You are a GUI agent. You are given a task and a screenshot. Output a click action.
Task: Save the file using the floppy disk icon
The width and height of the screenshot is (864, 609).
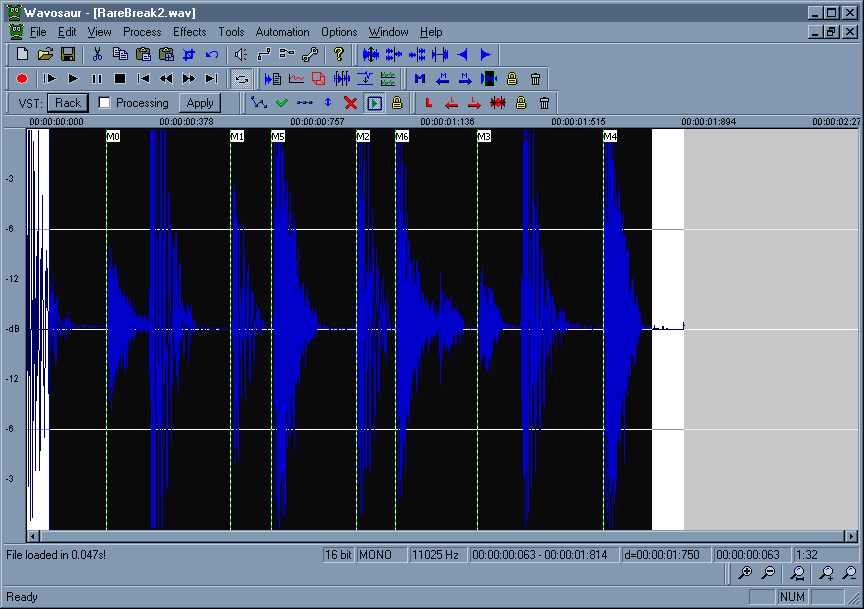tap(68, 54)
